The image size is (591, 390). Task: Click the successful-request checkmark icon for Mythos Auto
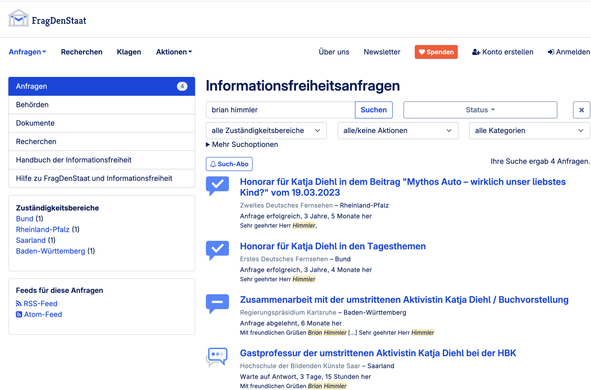click(217, 185)
